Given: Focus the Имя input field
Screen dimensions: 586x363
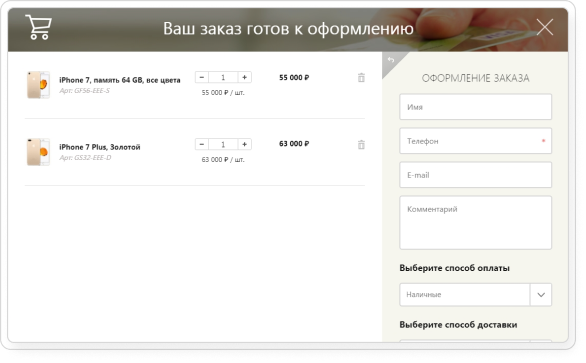Looking at the screenshot, I should (x=475, y=107).
